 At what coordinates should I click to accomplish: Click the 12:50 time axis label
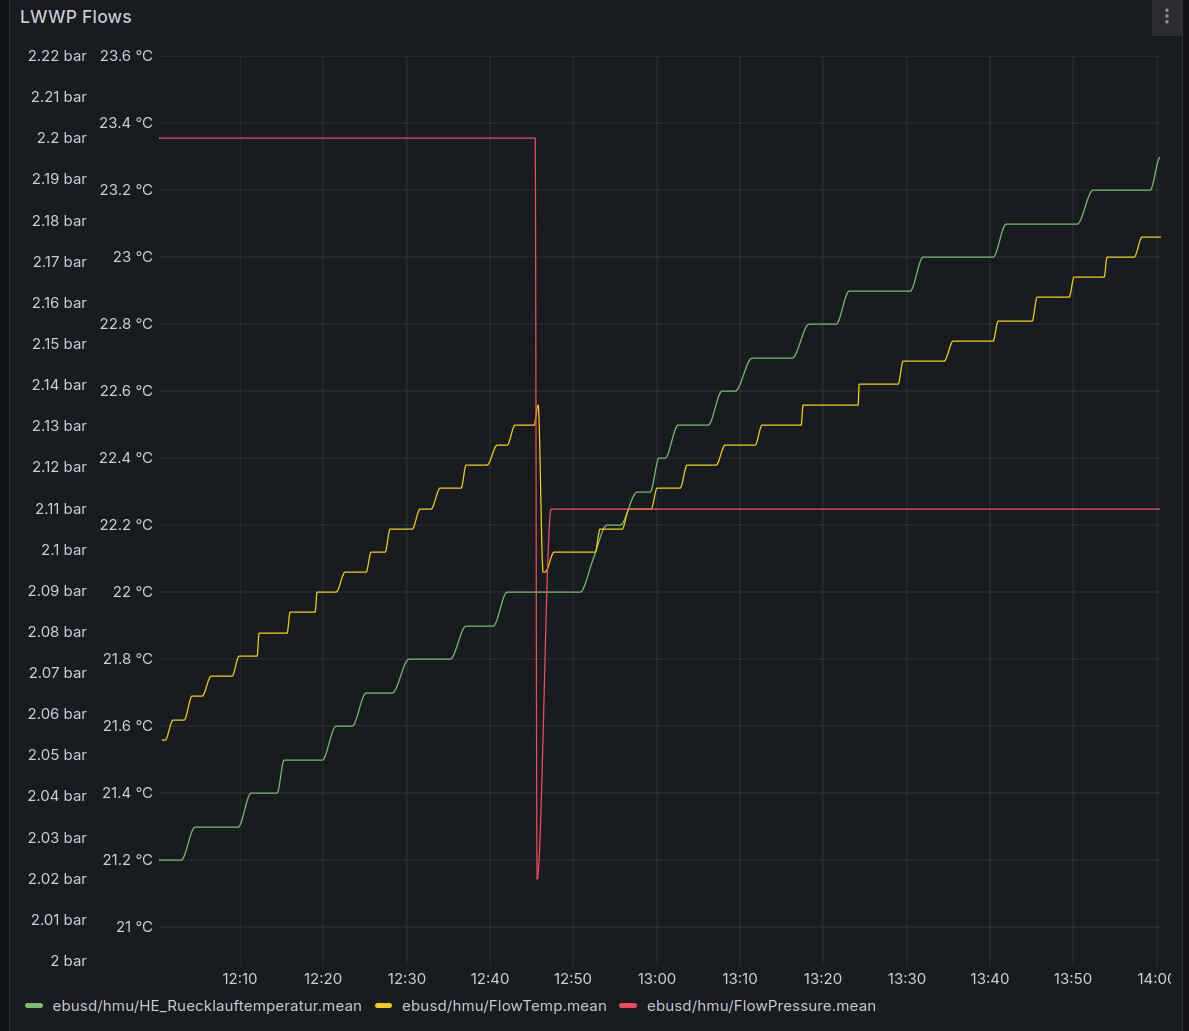573,978
